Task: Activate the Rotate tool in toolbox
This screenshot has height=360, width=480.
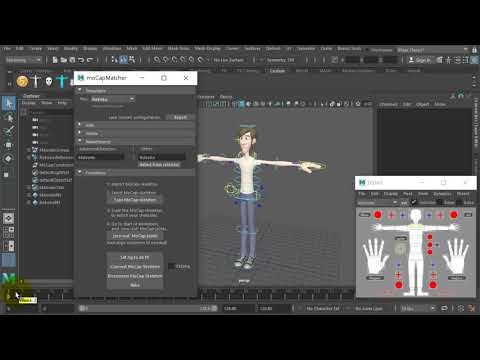Action: [x=9, y=159]
